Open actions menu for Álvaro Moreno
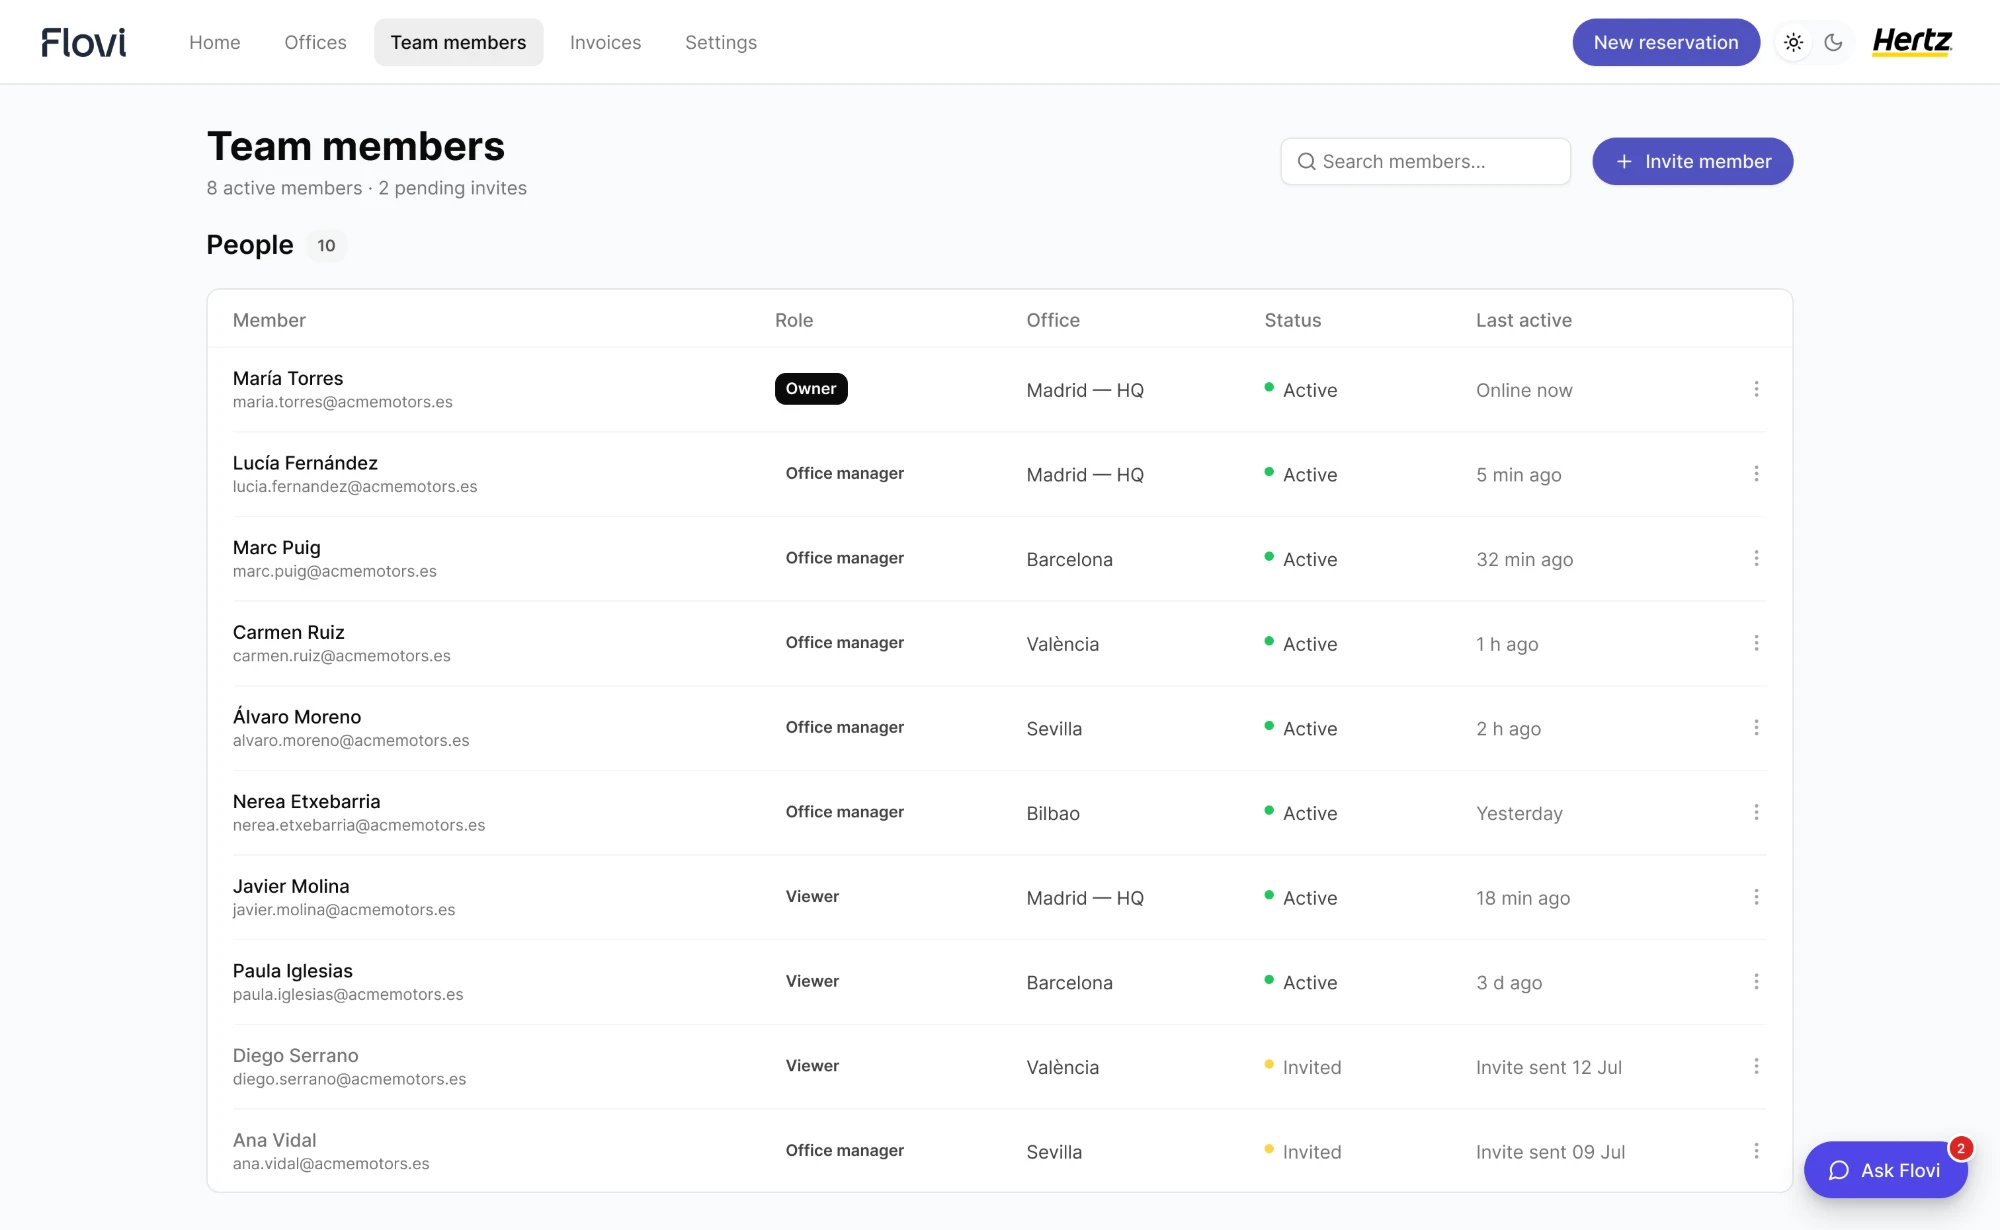 (x=1756, y=728)
